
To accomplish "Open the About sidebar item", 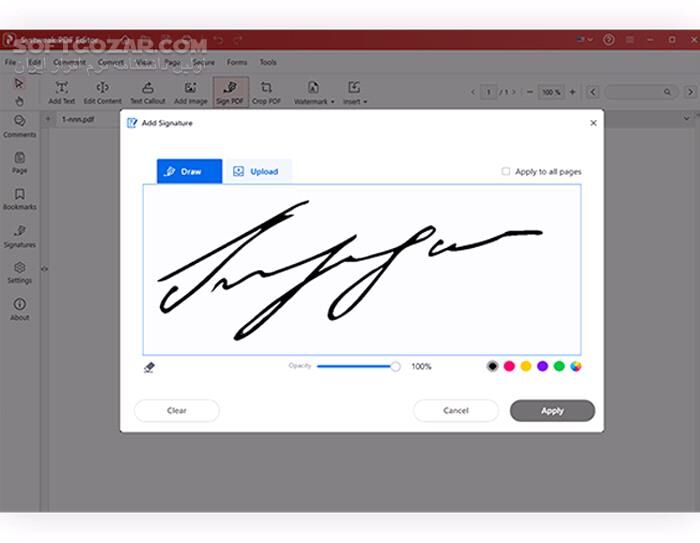I will [x=20, y=309].
